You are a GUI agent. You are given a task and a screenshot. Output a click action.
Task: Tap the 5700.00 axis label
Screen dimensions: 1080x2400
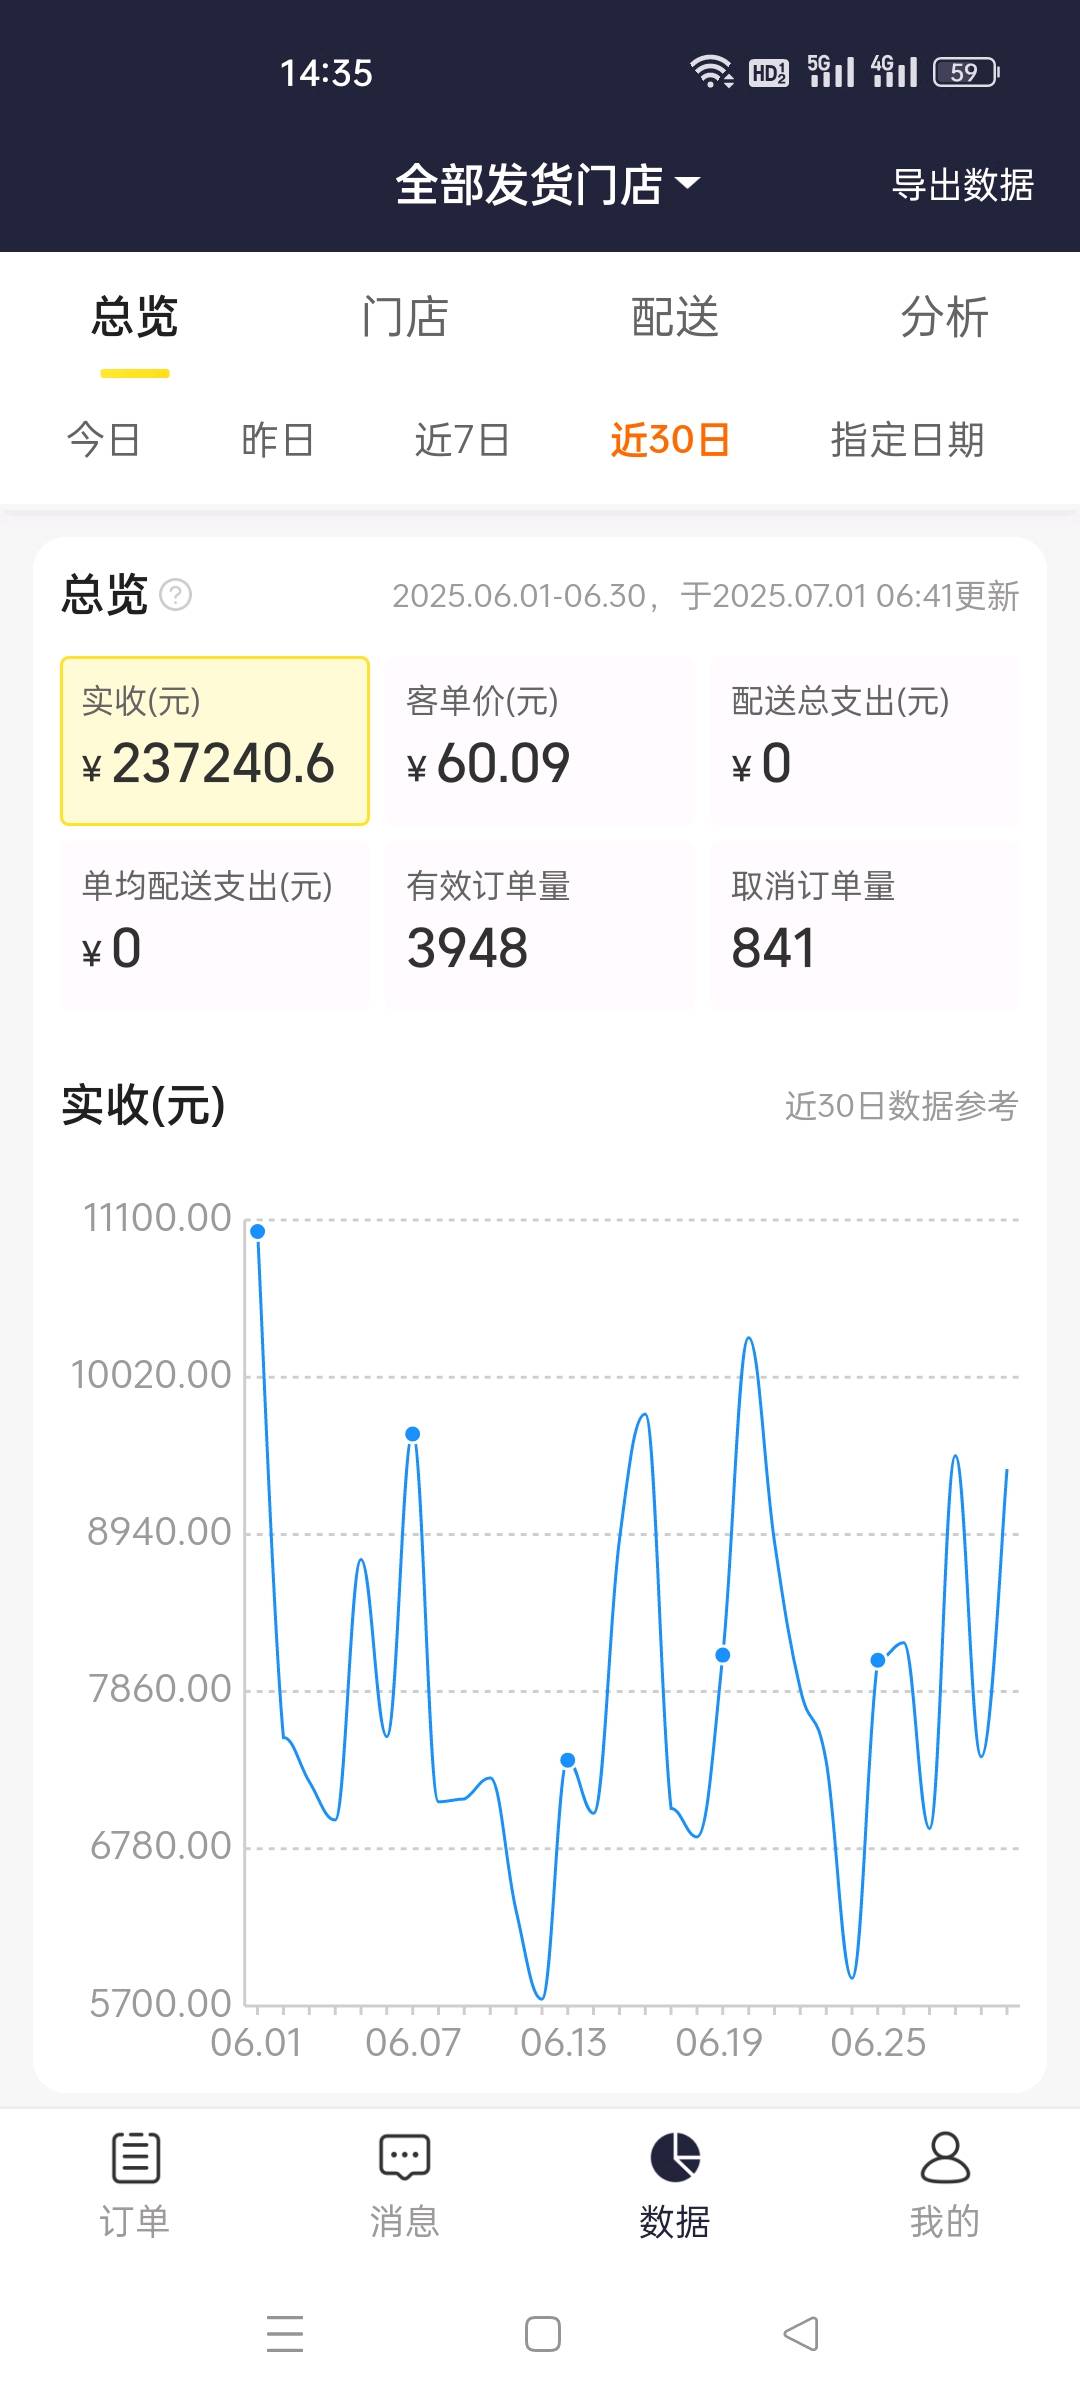click(x=160, y=2004)
